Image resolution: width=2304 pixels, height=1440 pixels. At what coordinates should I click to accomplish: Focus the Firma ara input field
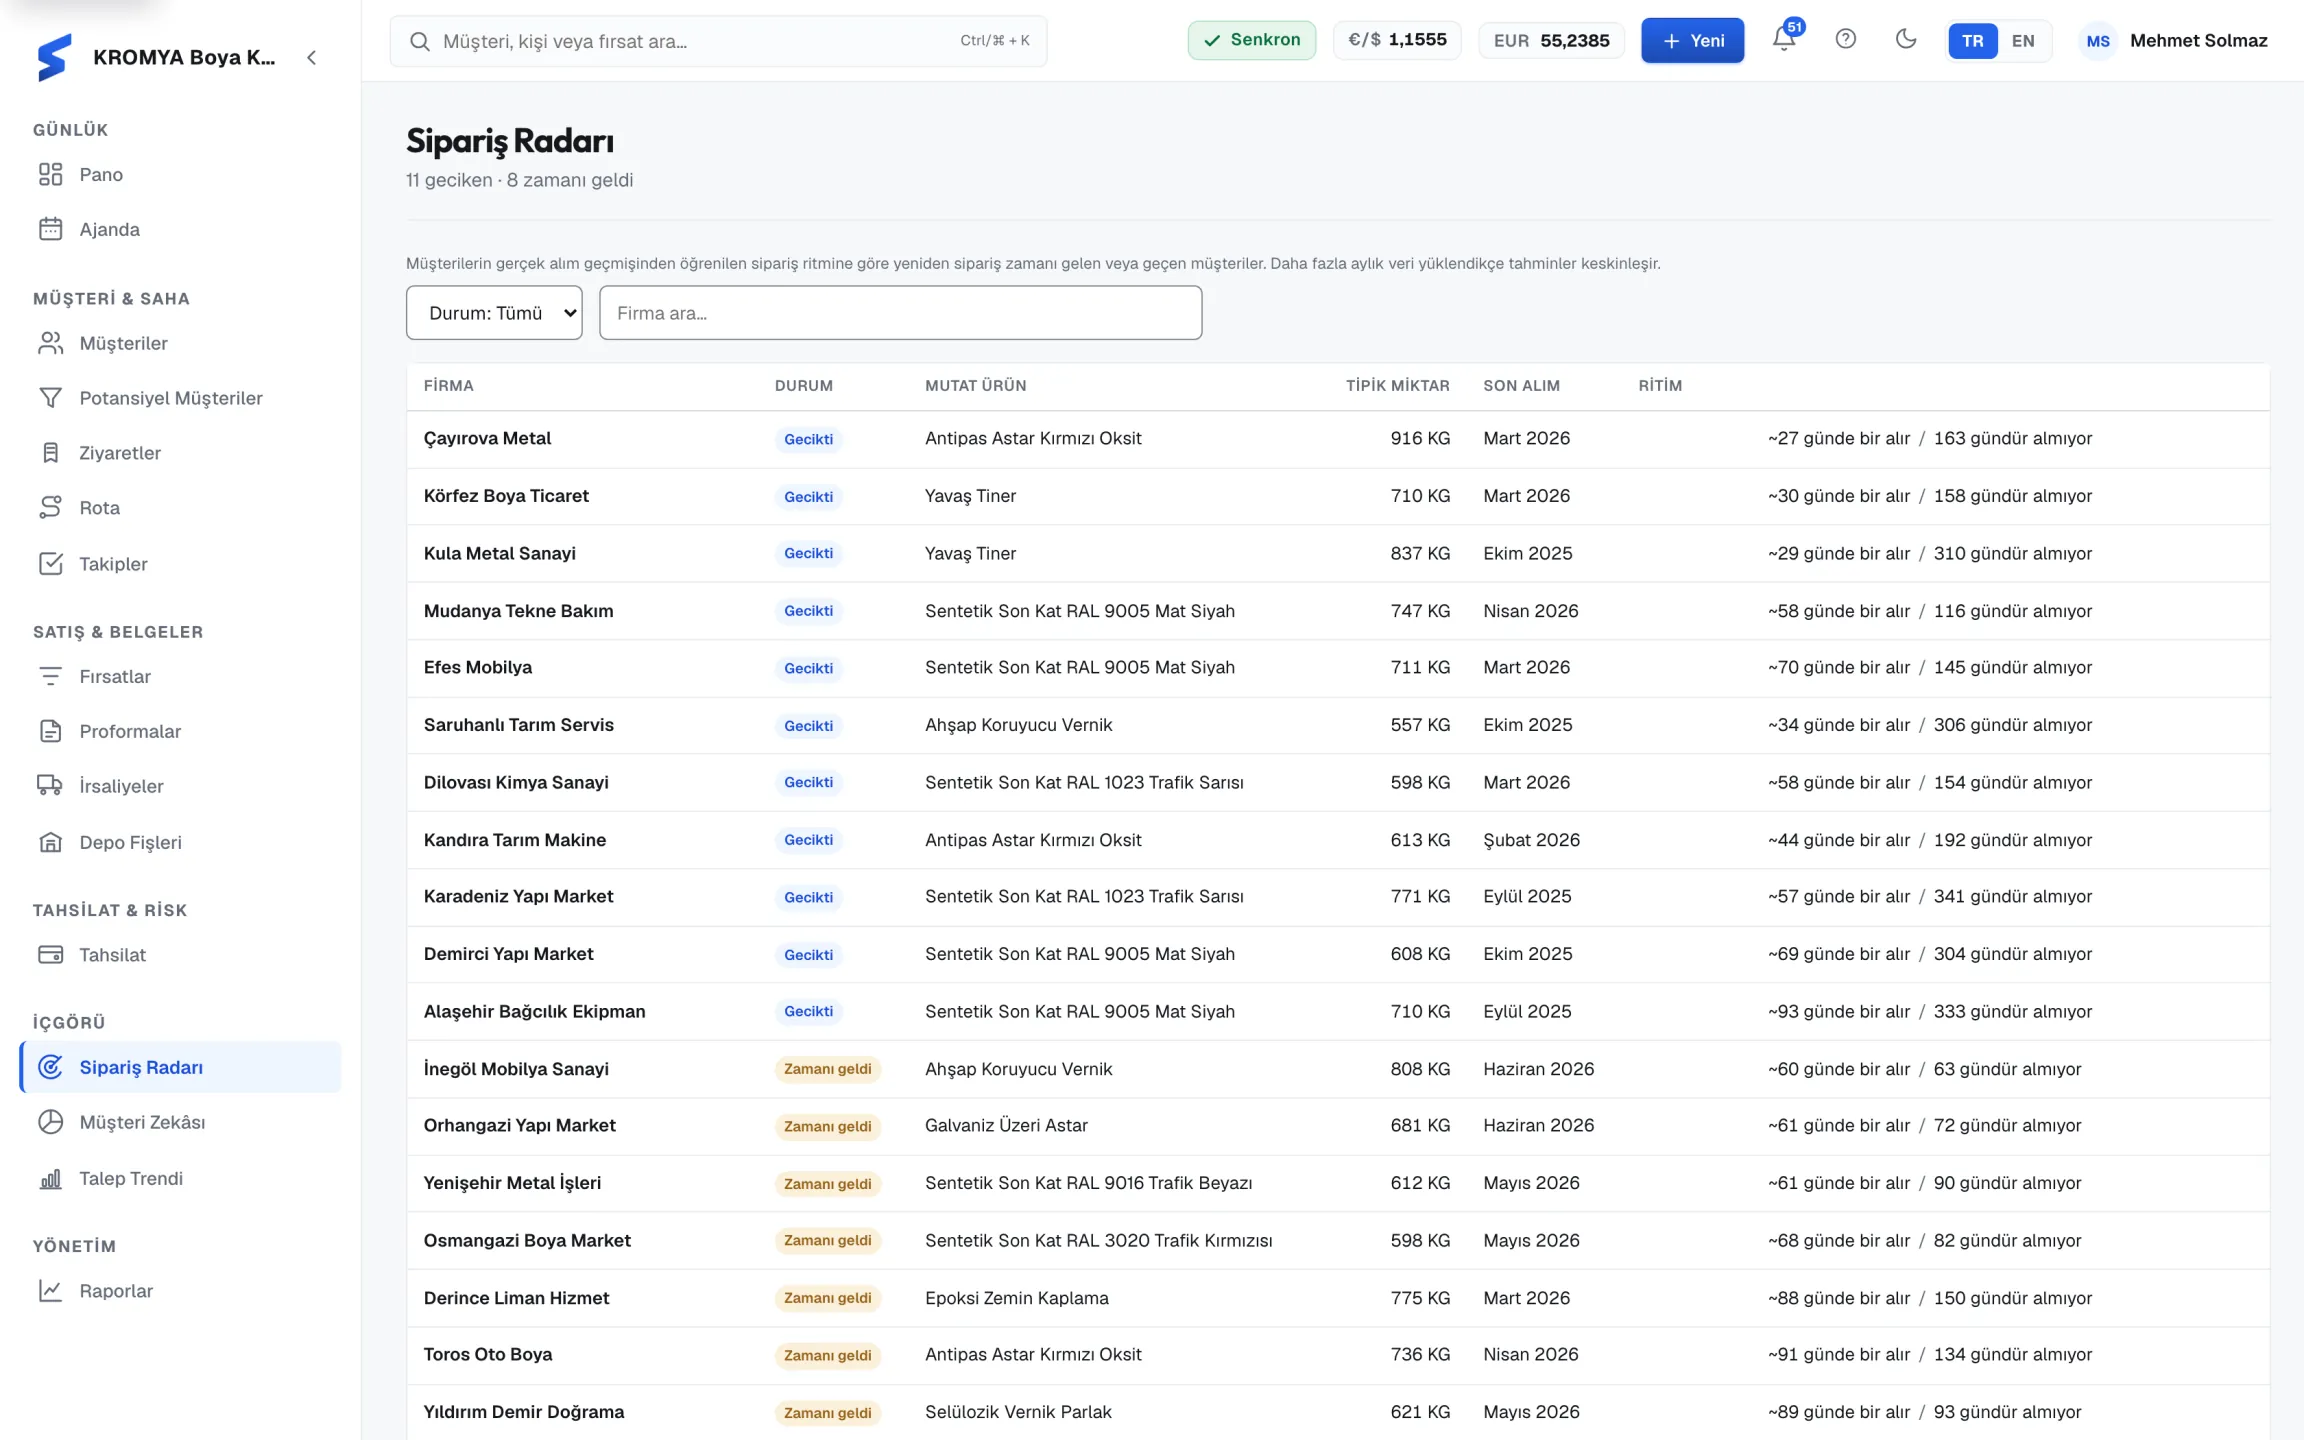(900, 313)
